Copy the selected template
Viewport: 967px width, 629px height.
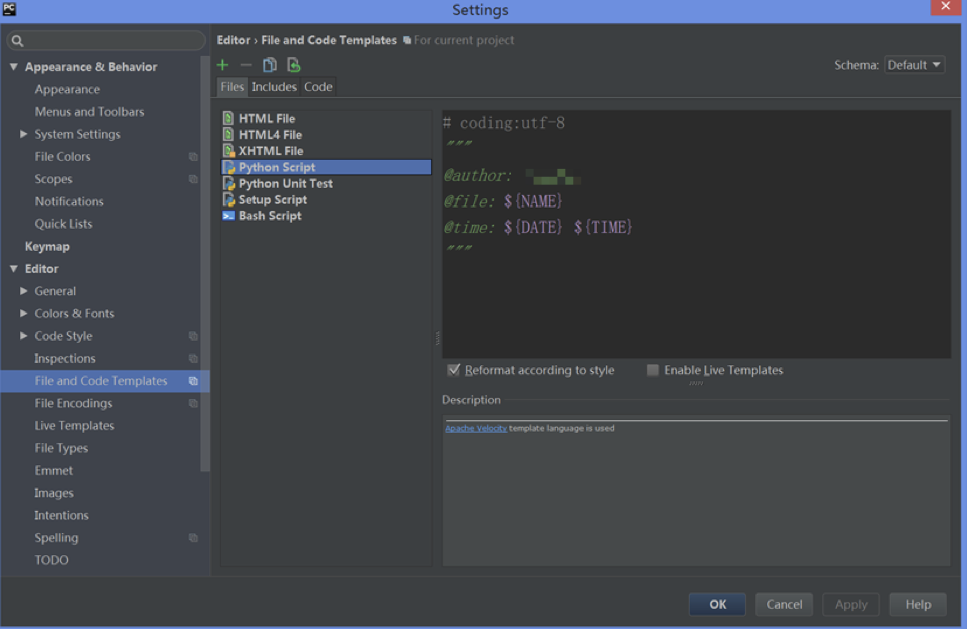(270, 65)
